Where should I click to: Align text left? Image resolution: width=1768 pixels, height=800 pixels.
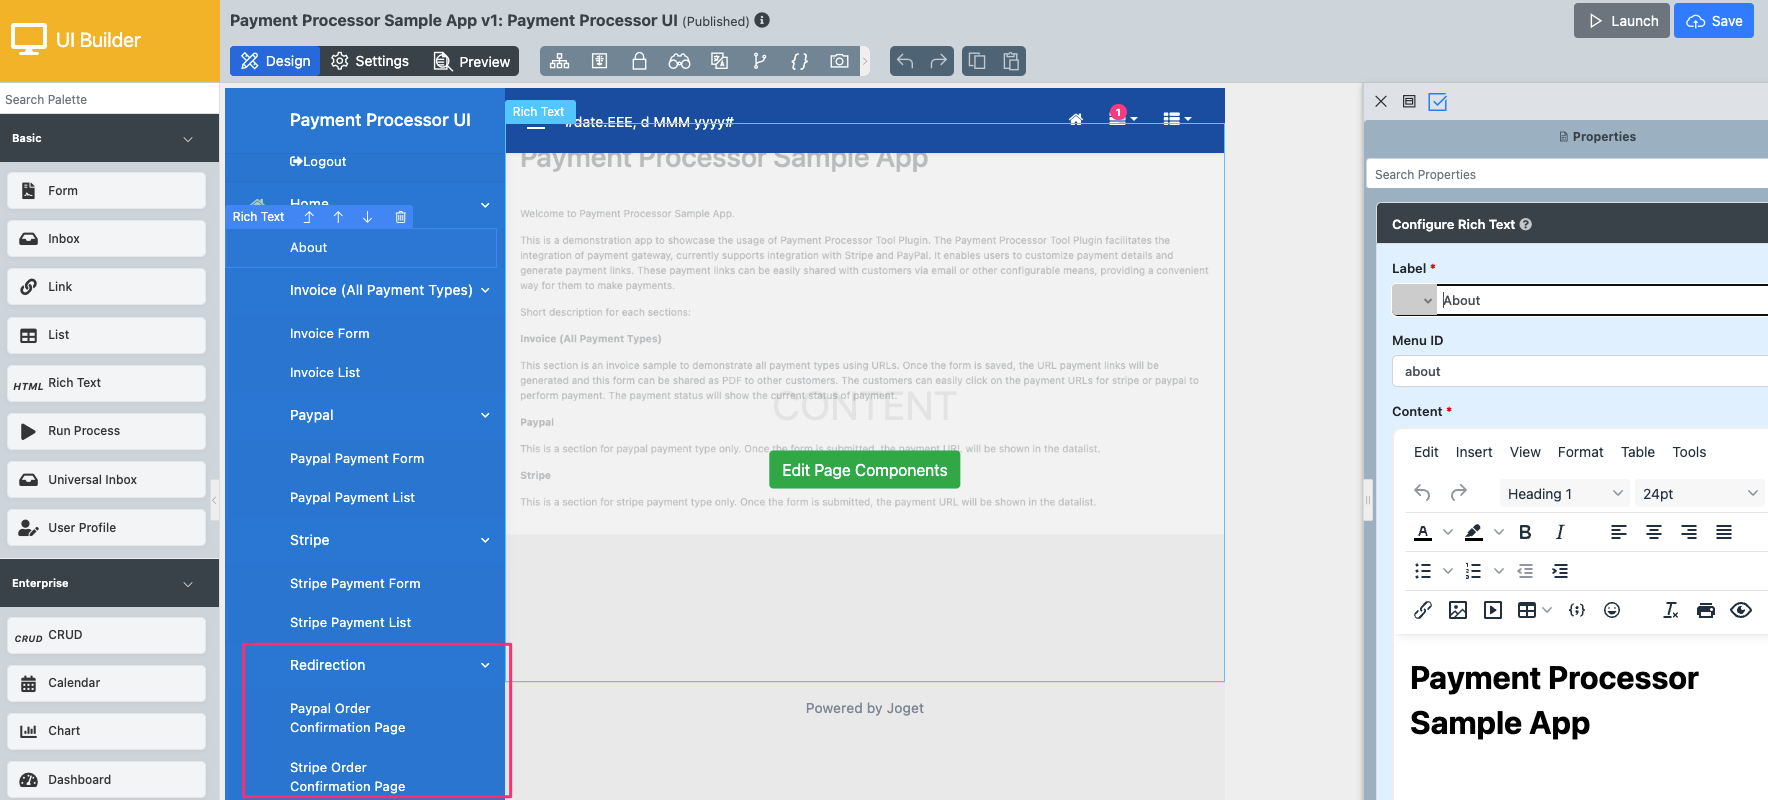[1619, 532]
